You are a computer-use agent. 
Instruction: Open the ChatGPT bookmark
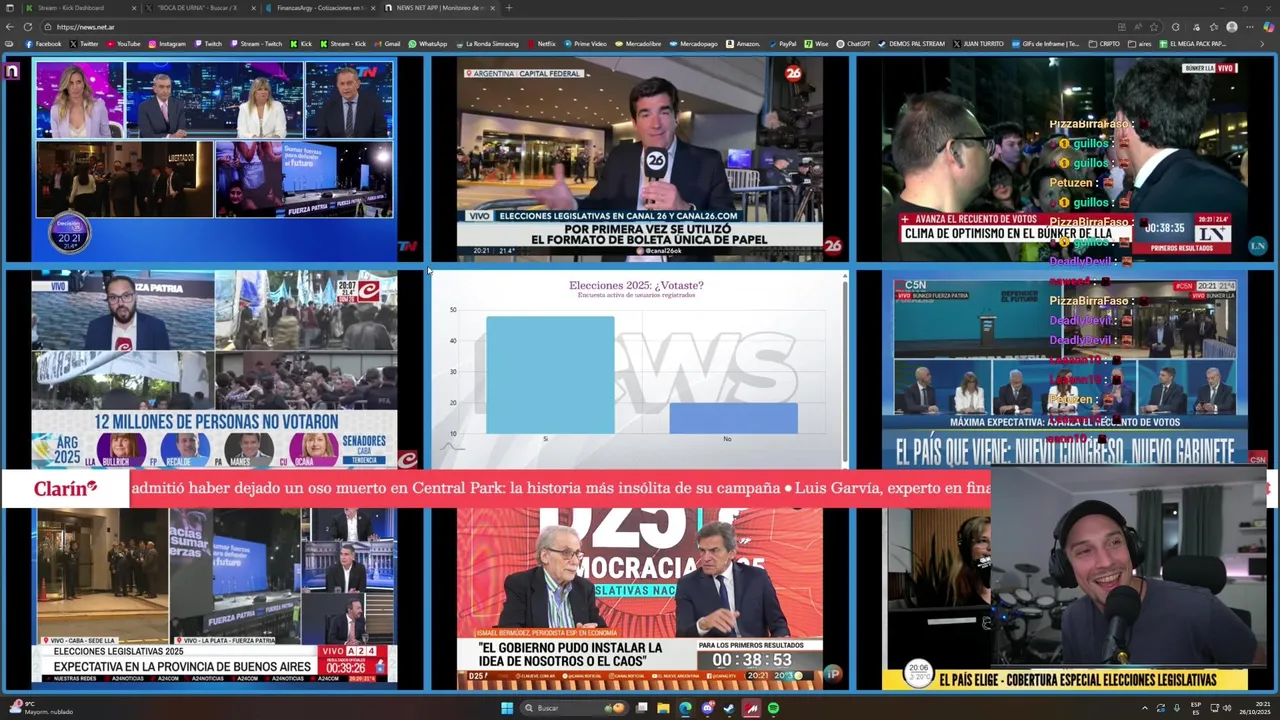[x=853, y=44]
